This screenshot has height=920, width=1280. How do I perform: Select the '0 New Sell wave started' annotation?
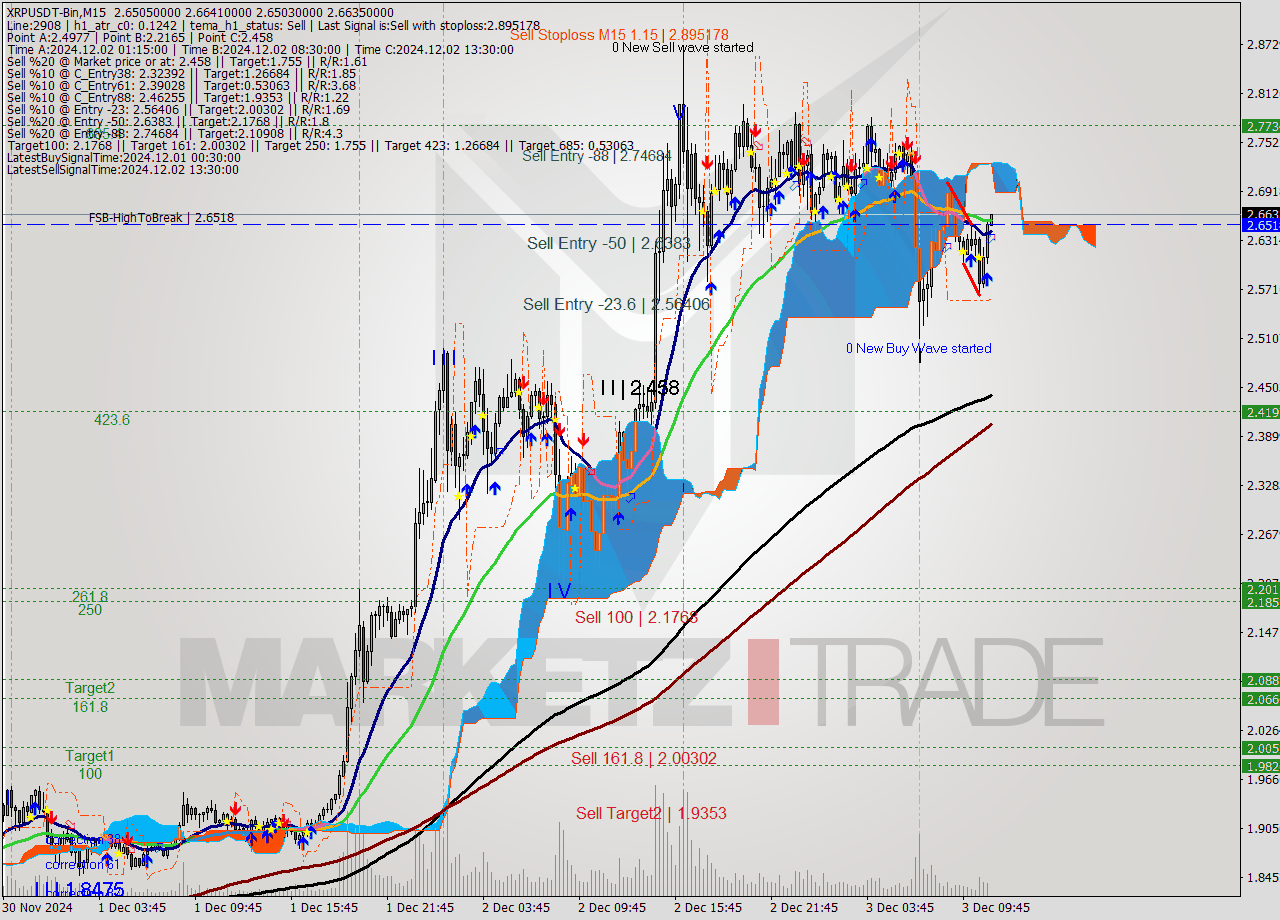coord(683,47)
